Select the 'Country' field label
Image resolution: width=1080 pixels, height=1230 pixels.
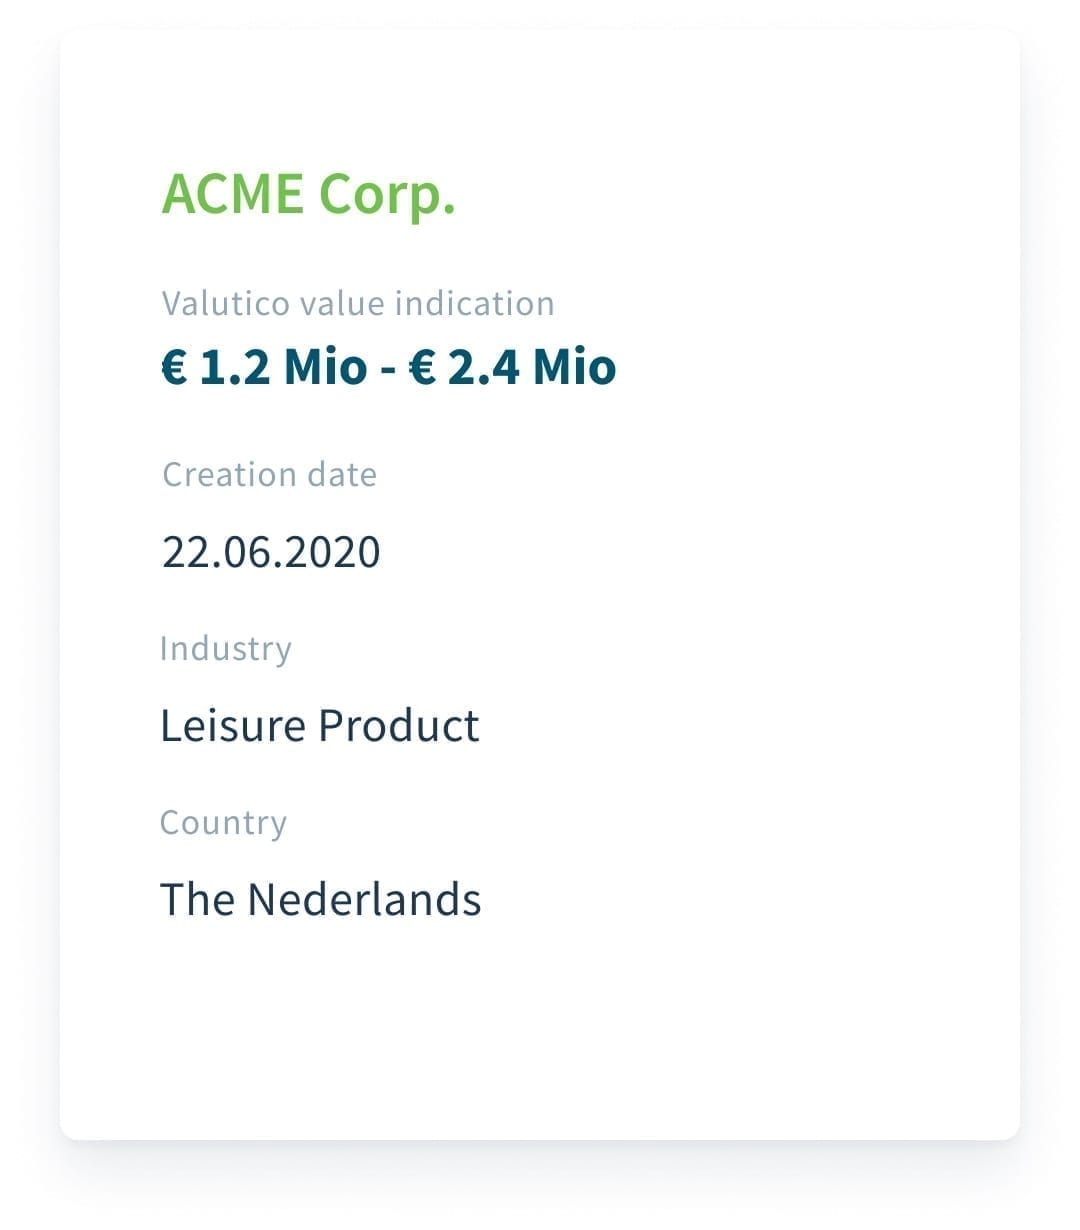[224, 823]
